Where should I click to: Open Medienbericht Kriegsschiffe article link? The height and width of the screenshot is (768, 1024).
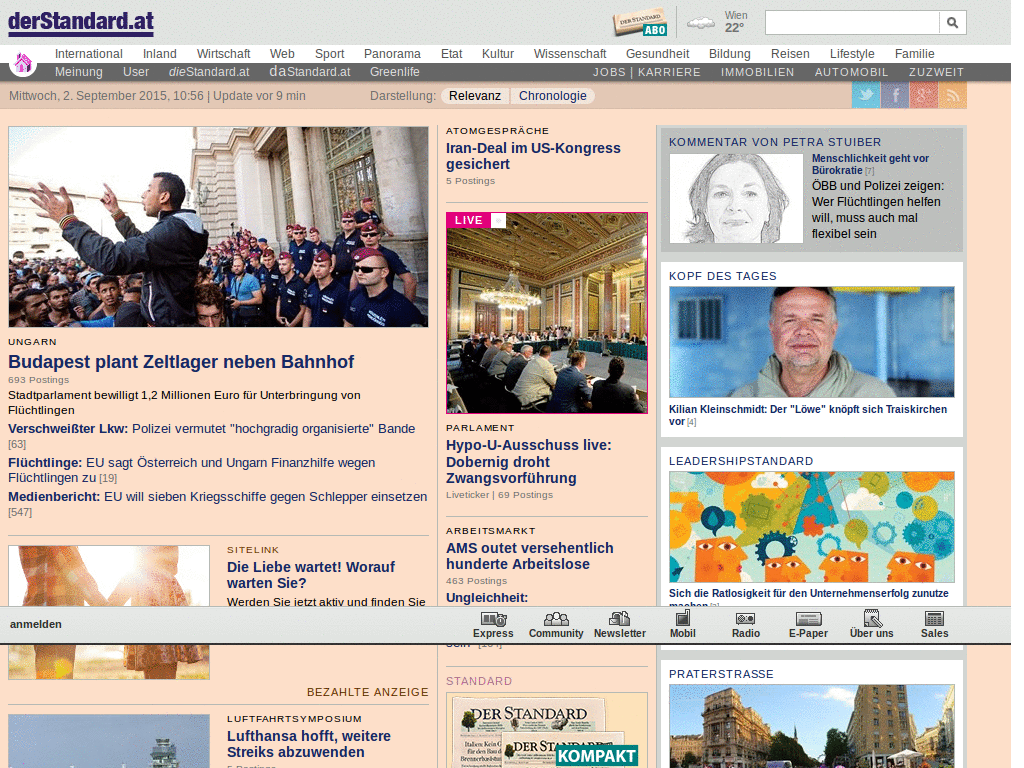[x=217, y=497]
